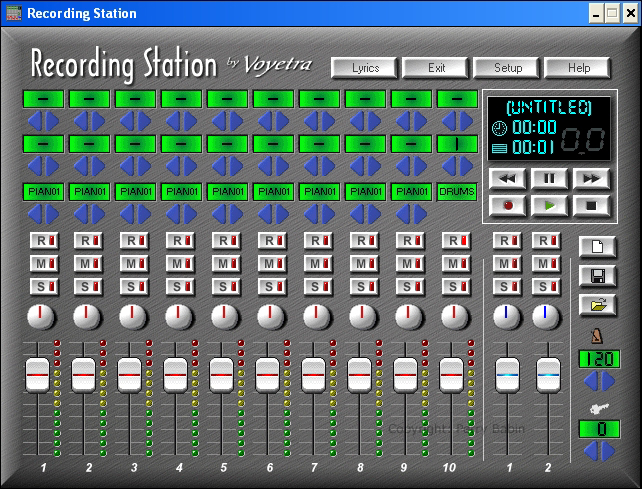
Task: Open Help
Action: [577, 68]
